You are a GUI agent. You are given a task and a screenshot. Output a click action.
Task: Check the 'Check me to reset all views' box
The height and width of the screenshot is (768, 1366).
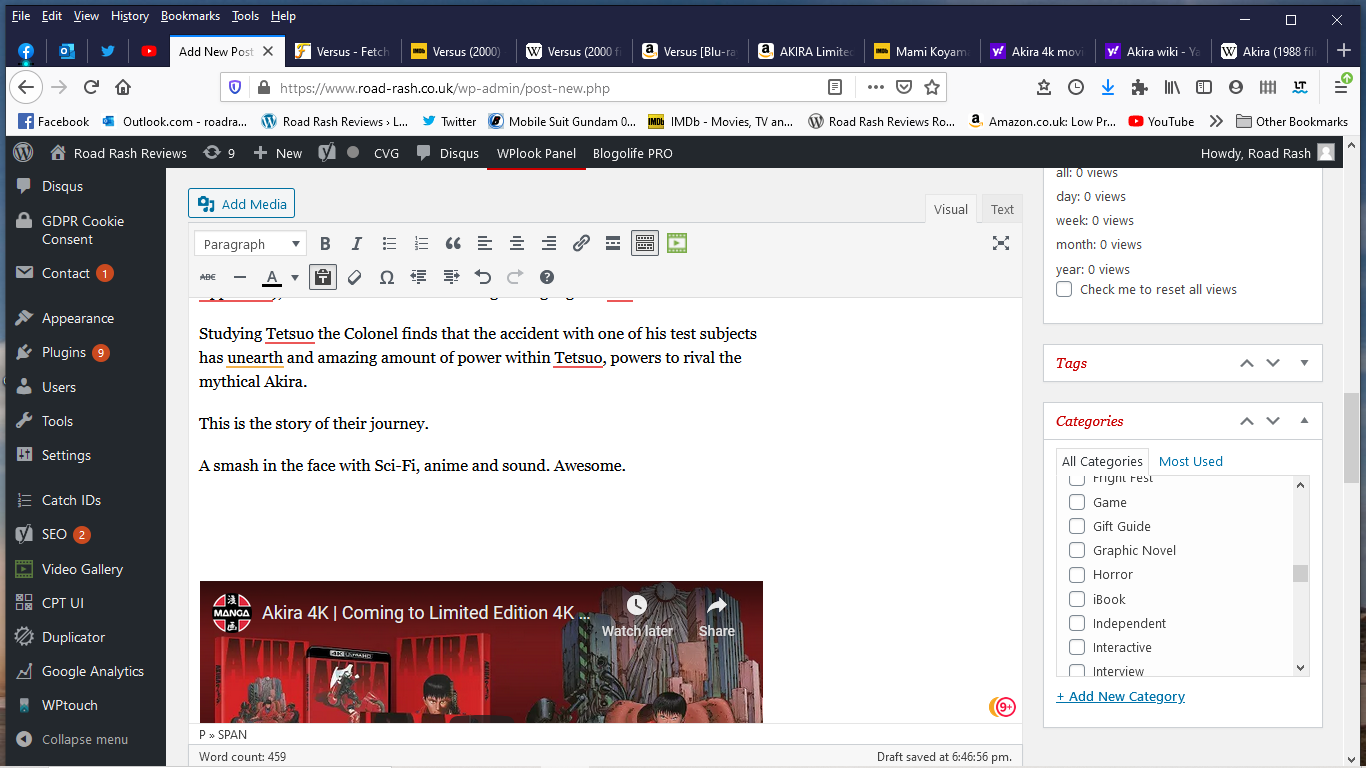click(1064, 290)
